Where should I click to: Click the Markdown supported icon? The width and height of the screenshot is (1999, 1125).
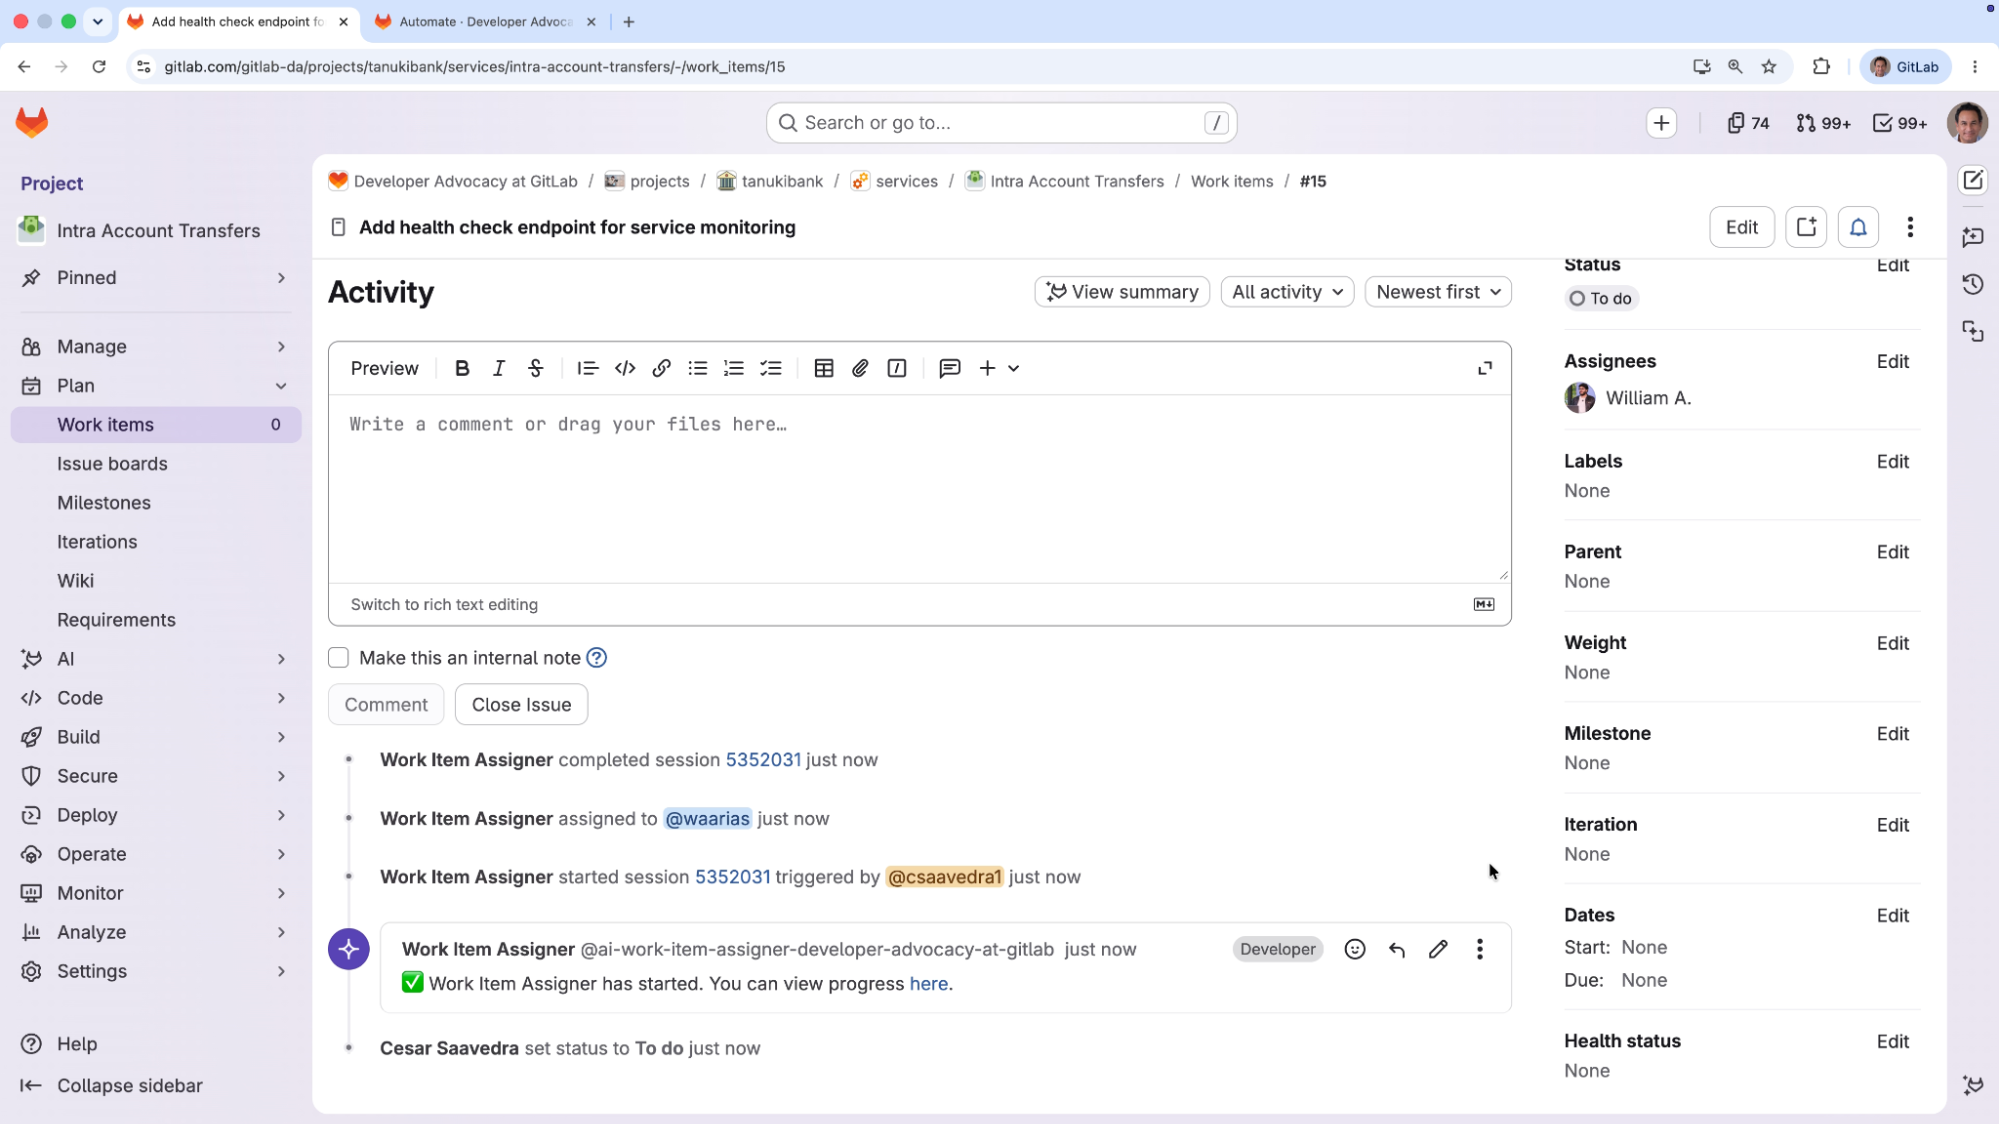pos(1484,605)
